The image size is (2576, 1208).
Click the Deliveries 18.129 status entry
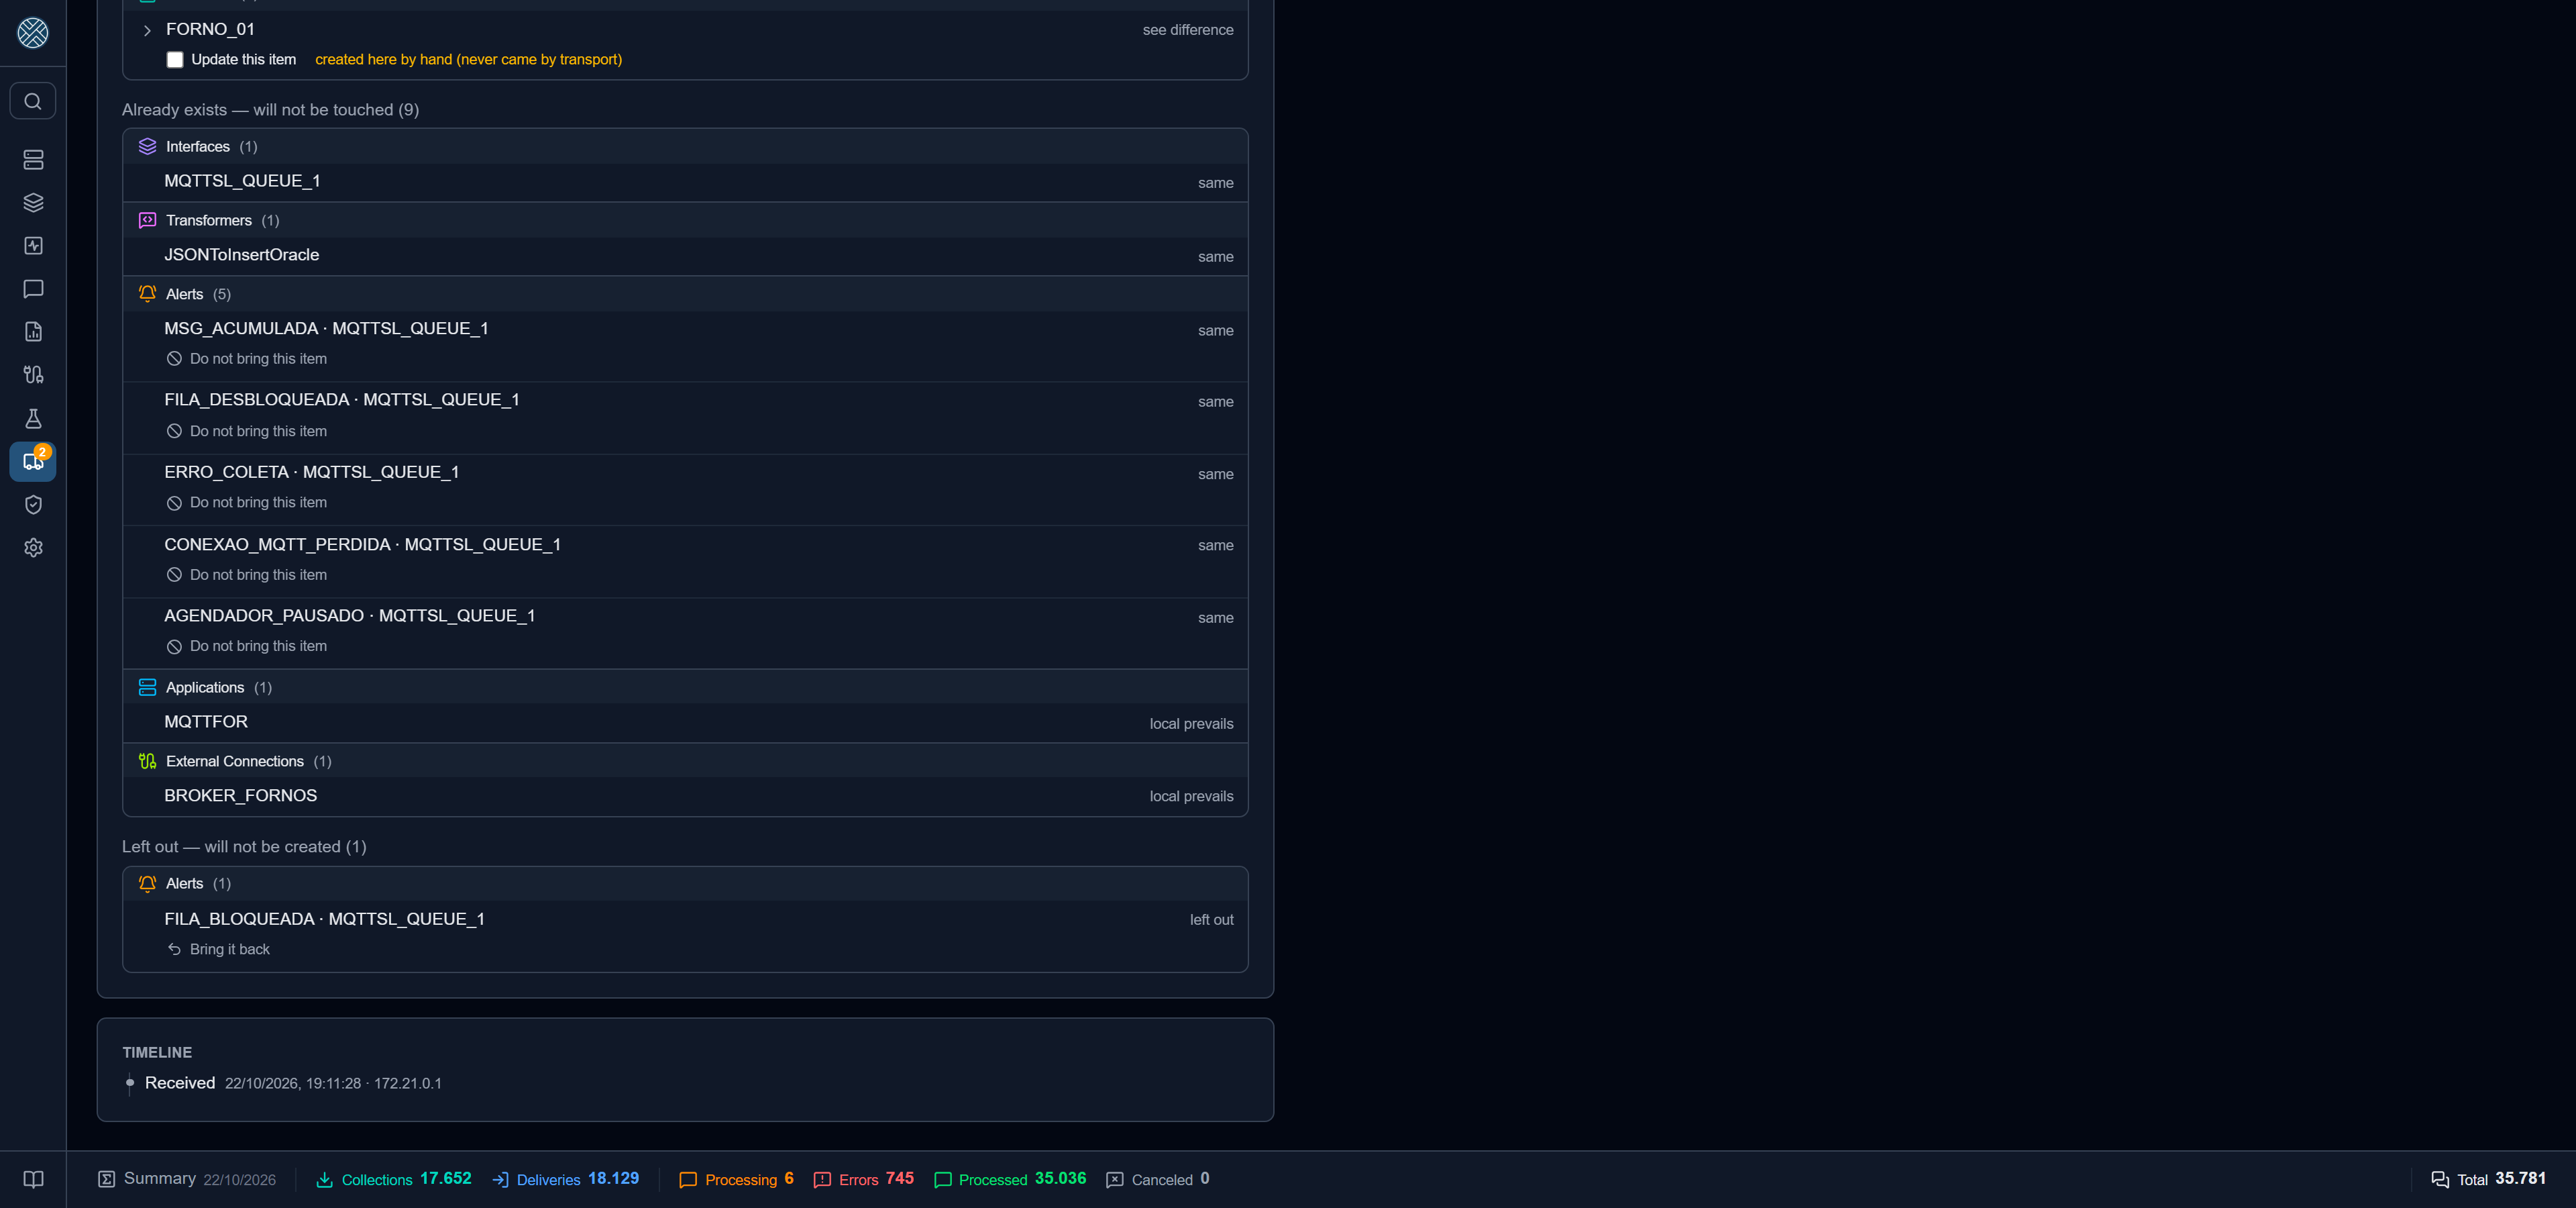click(x=566, y=1179)
